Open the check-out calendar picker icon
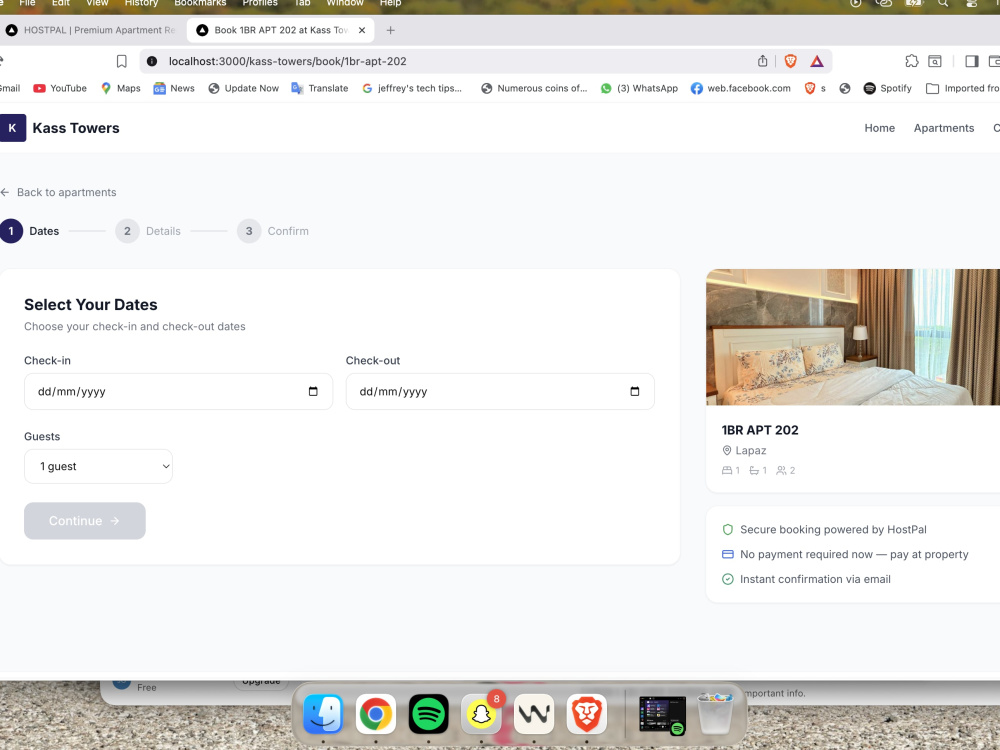 tap(635, 392)
